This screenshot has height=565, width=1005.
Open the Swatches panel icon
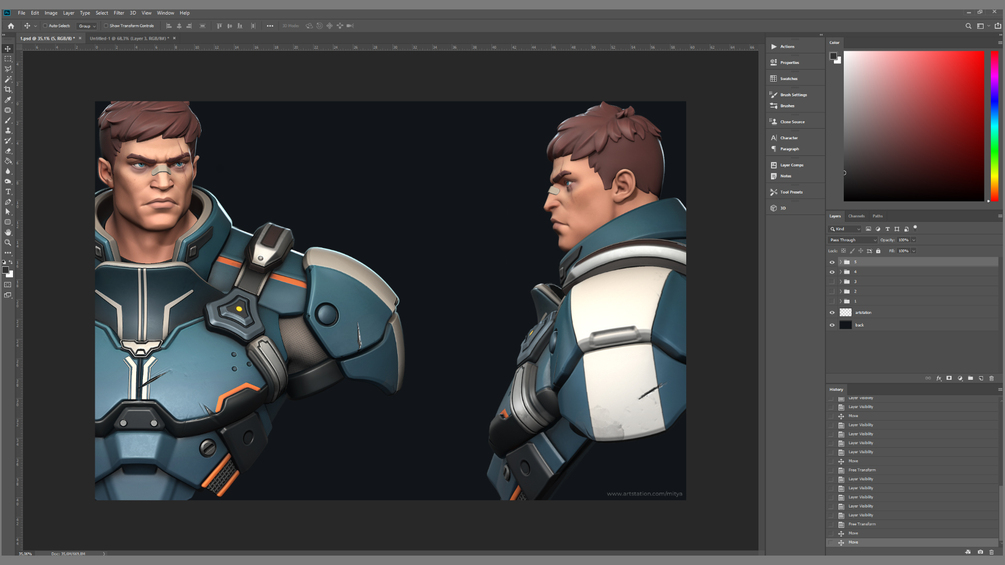click(774, 78)
